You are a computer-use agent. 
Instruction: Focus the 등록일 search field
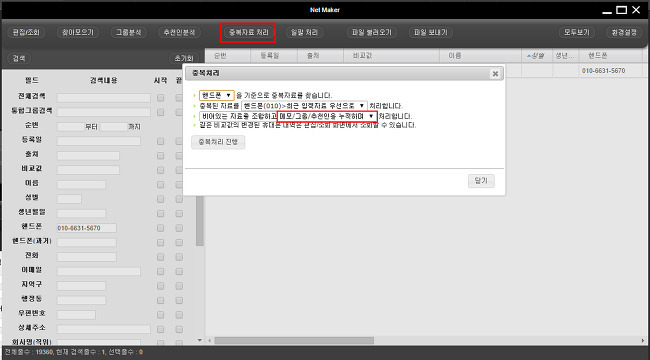[x=99, y=141]
